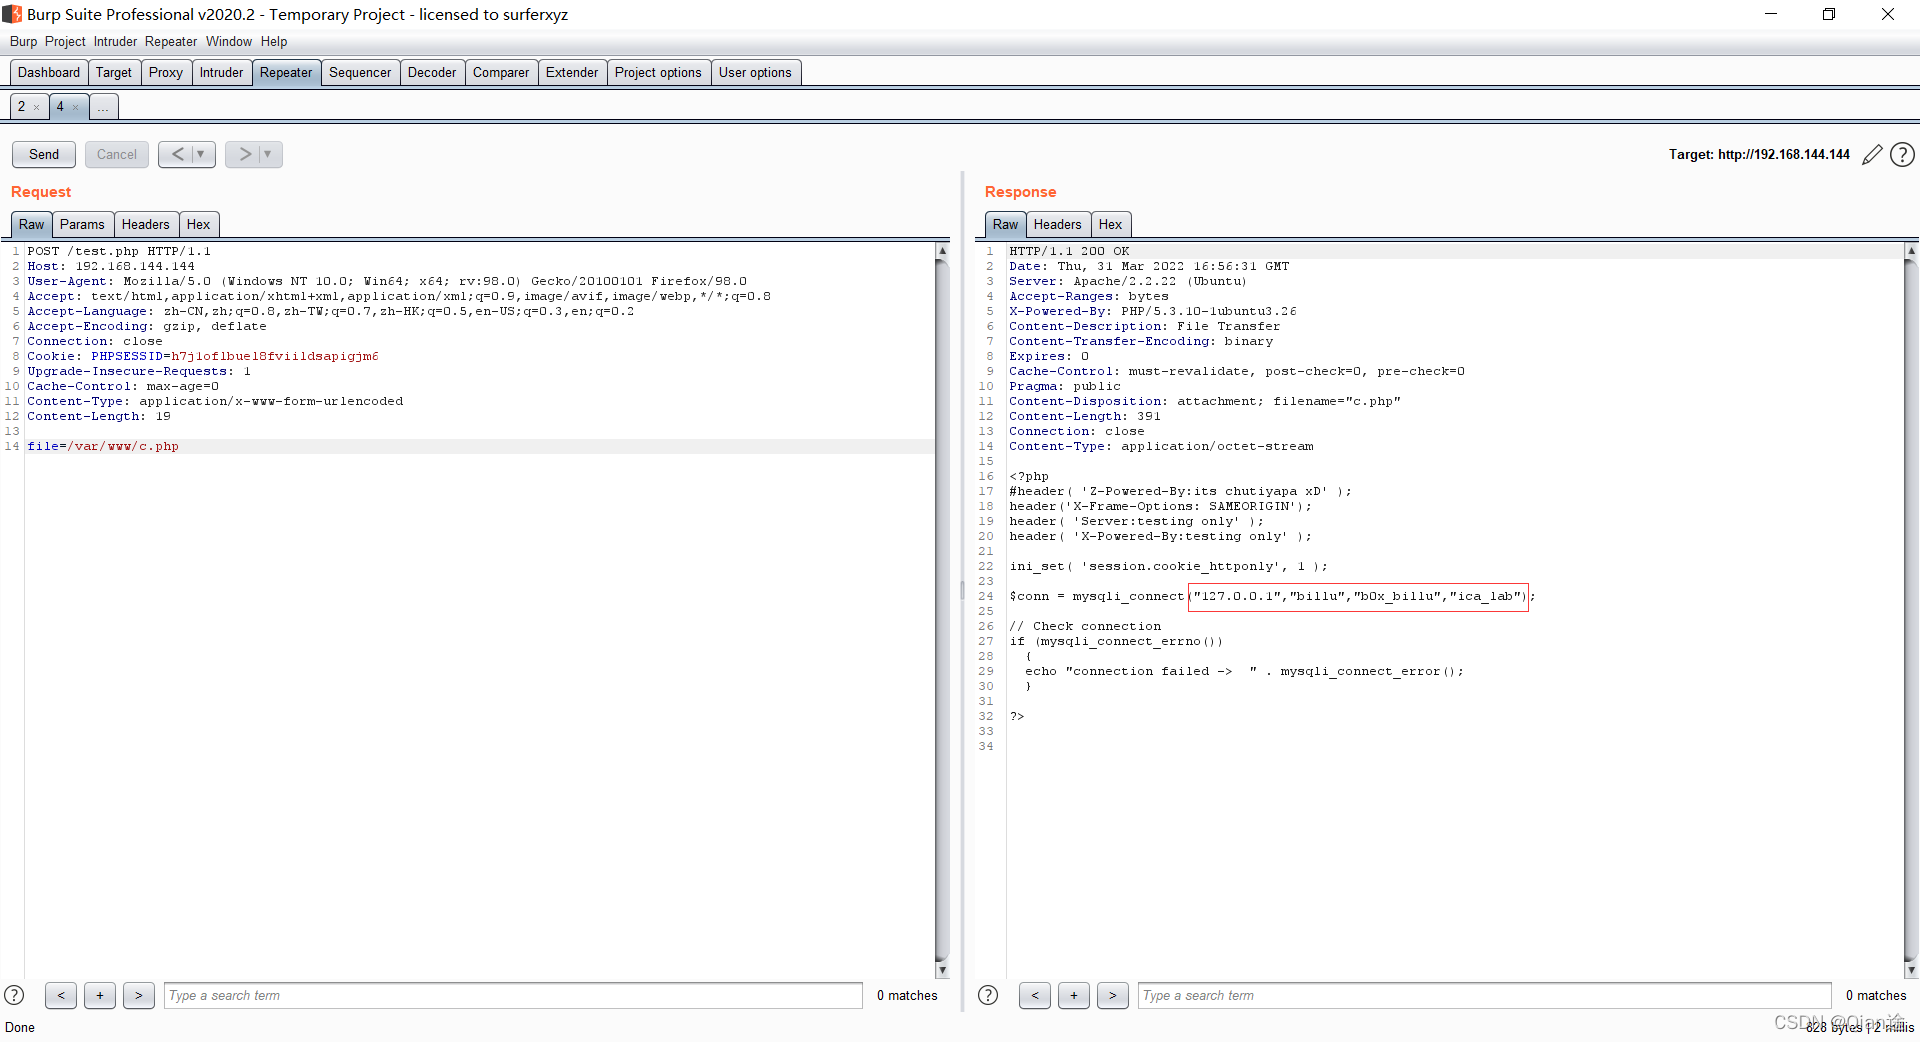1920x1042 pixels.
Task: Switch to the response Headers tab
Action: click(x=1057, y=224)
